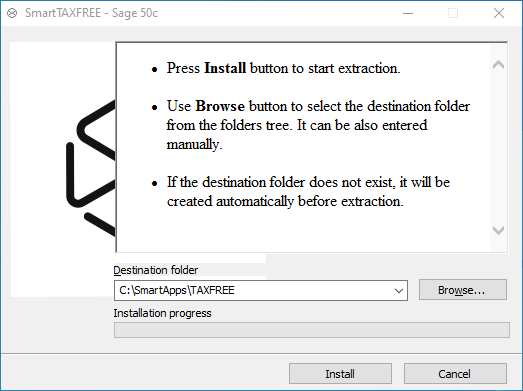Click the SmartTAXFREE - Sage 50c title text
Viewport: 523px width, 391px height.
pos(91,13)
